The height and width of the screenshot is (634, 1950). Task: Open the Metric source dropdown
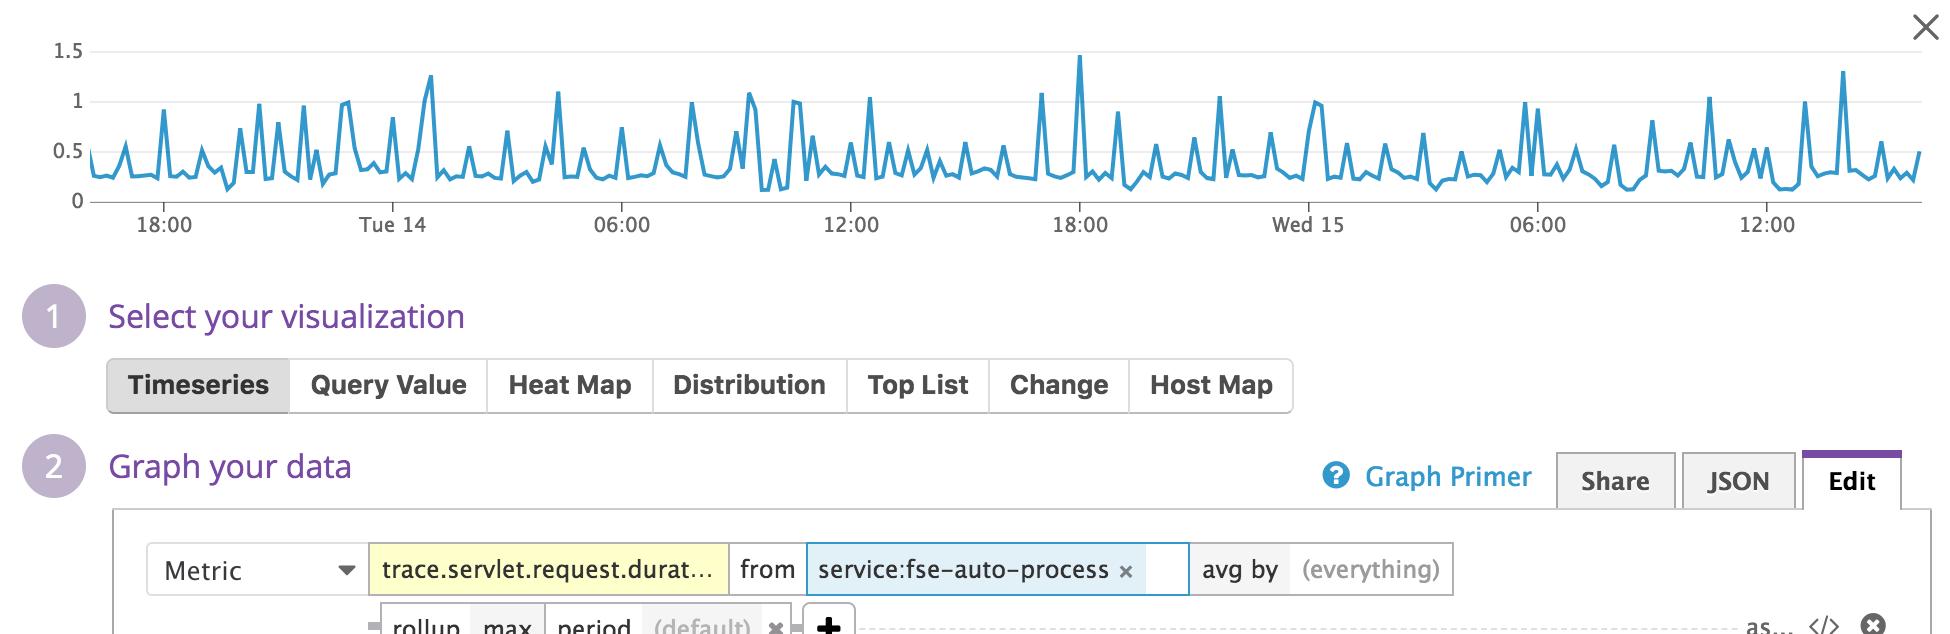[x=258, y=570]
